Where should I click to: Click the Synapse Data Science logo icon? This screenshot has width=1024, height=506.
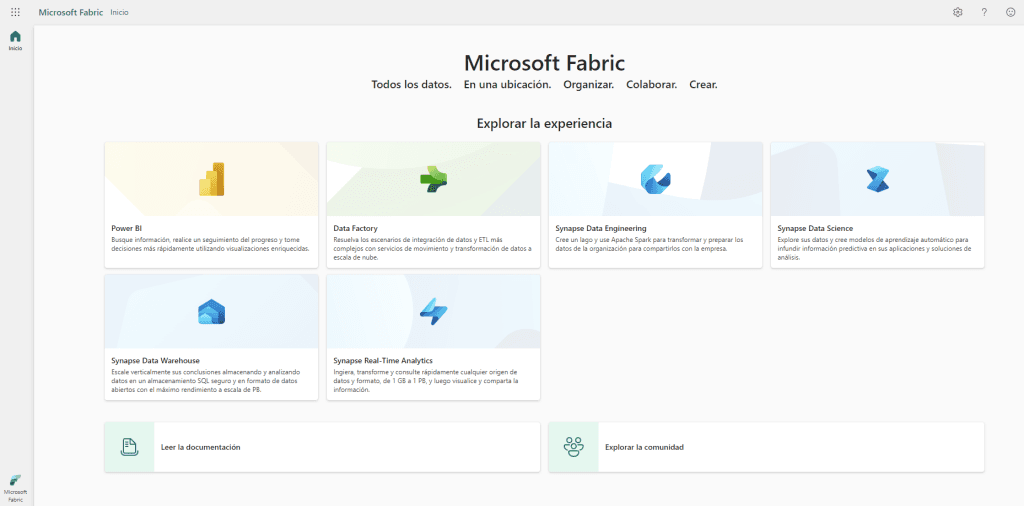click(878, 179)
